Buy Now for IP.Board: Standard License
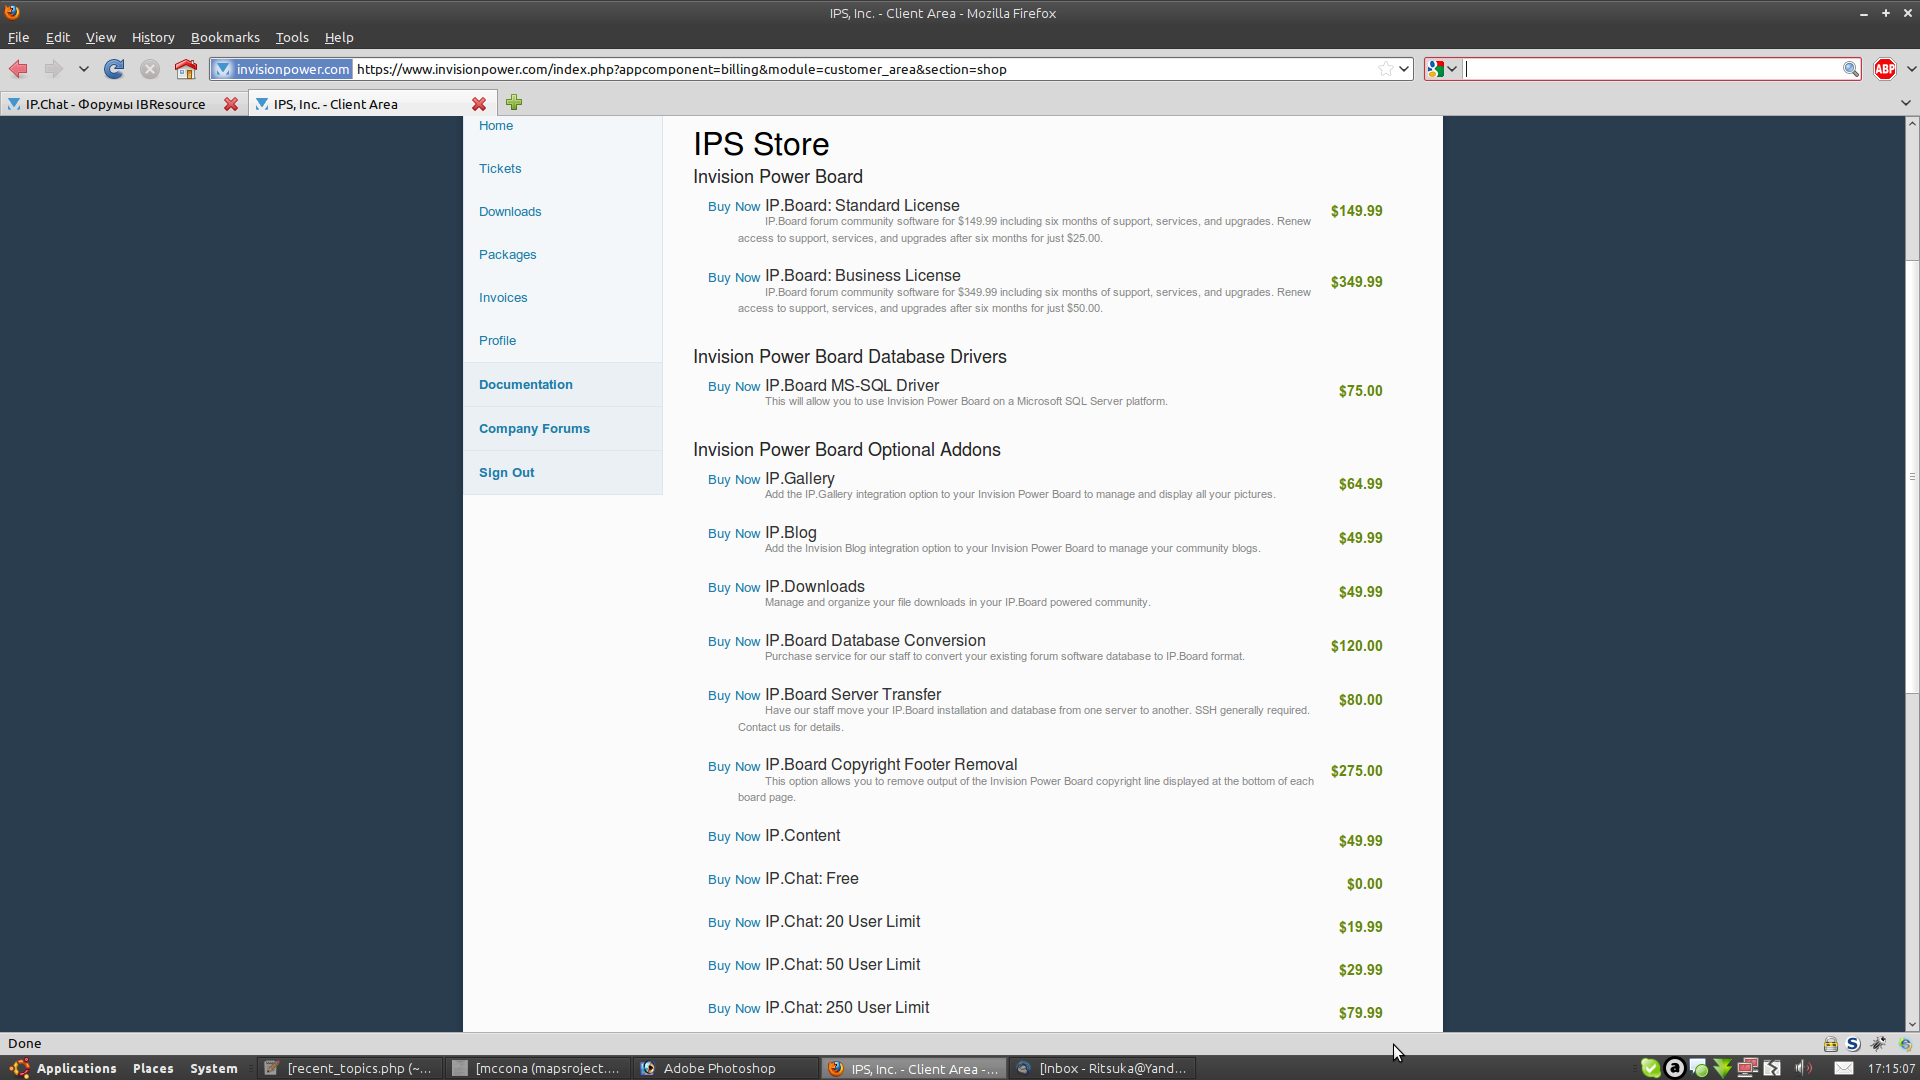Screen dimensions: 1920x1080 coord(734,207)
